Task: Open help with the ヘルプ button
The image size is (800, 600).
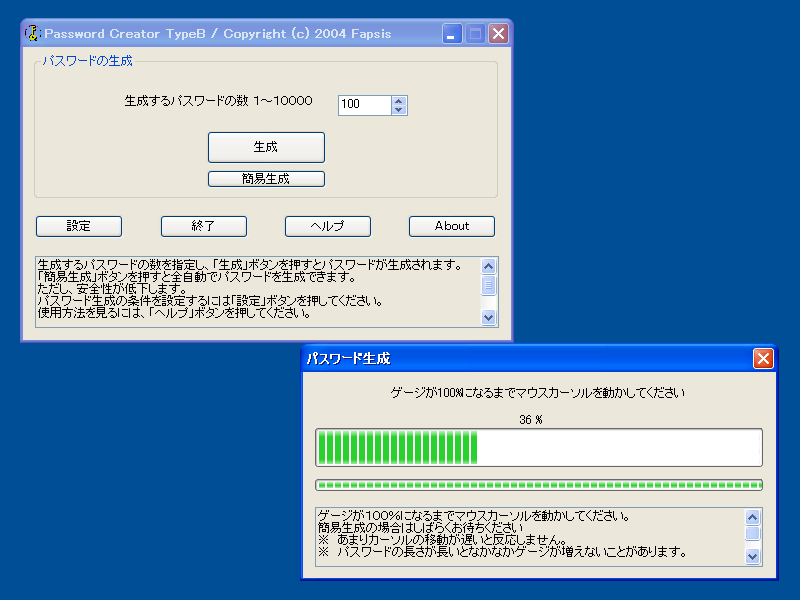Action: tap(328, 226)
